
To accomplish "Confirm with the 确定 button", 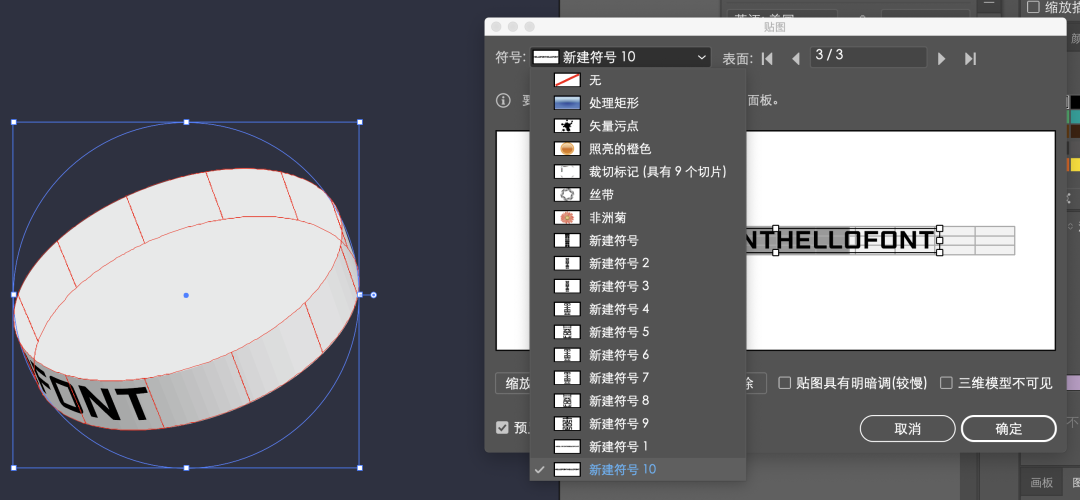I will pyautogui.click(x=1008, y=429).
